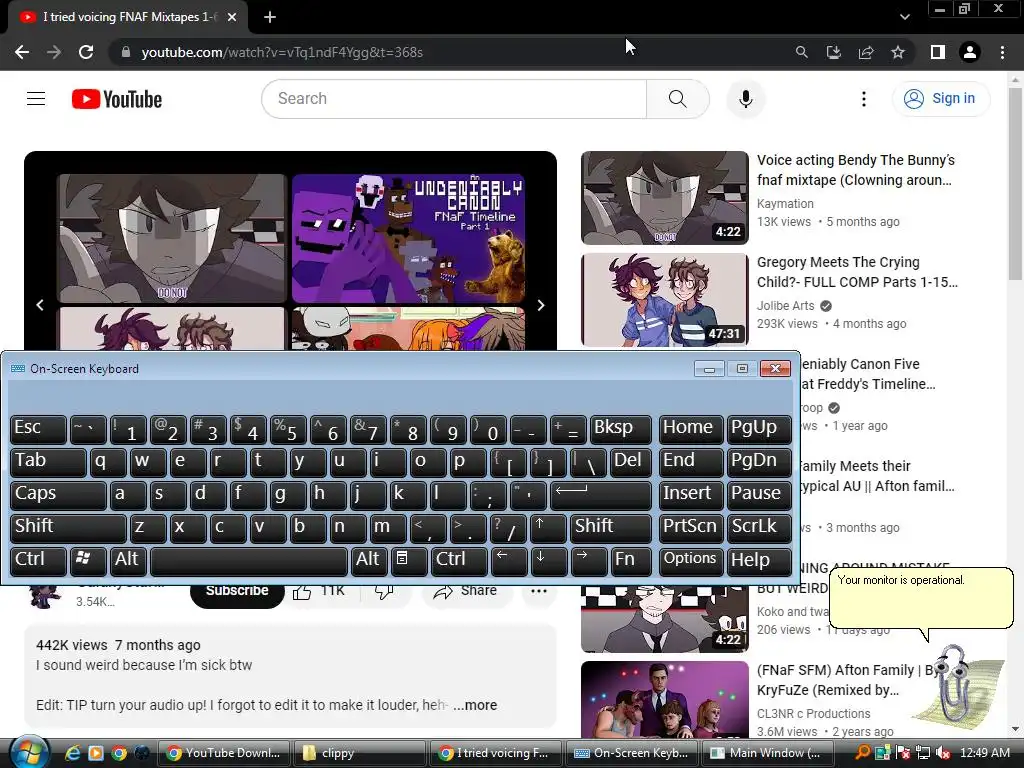Switch to 'Main Window' taskbar item

[x=769, y=753]
